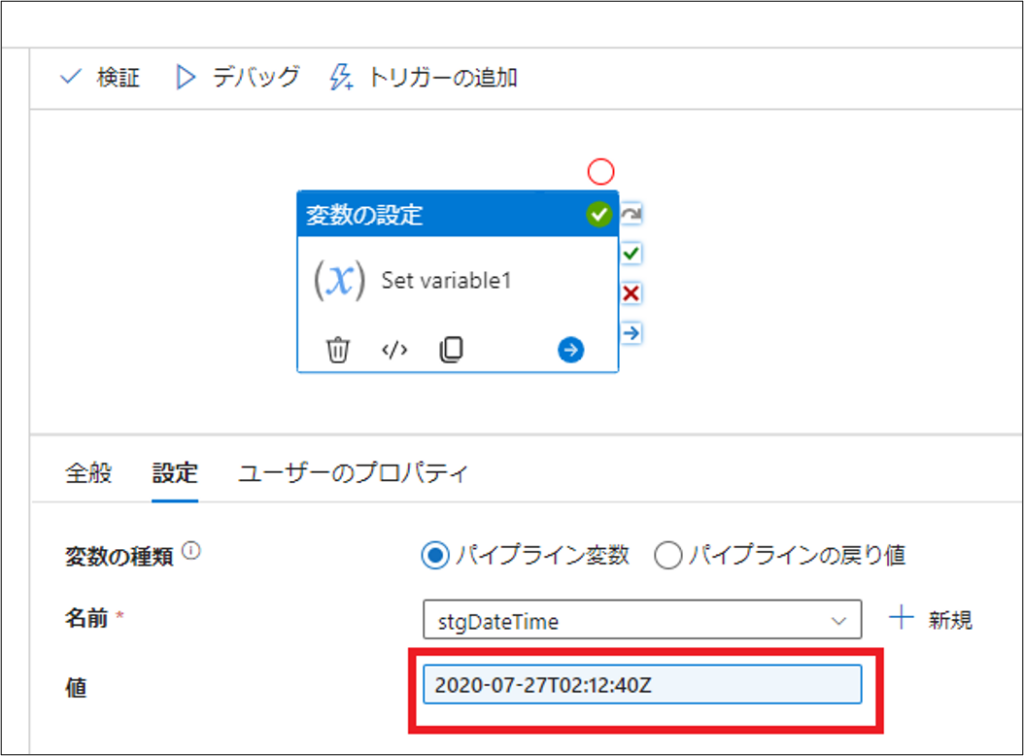Switch to the ユーザーのプロパティ tab
This screenshot has height=756, width=1024.
tap(353, 473)
